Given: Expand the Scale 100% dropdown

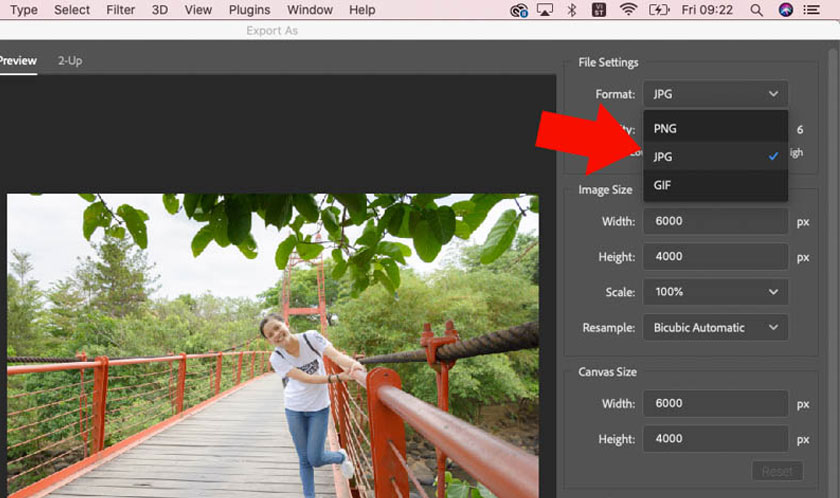Looking at the screenshot, I should click(714, 292).
